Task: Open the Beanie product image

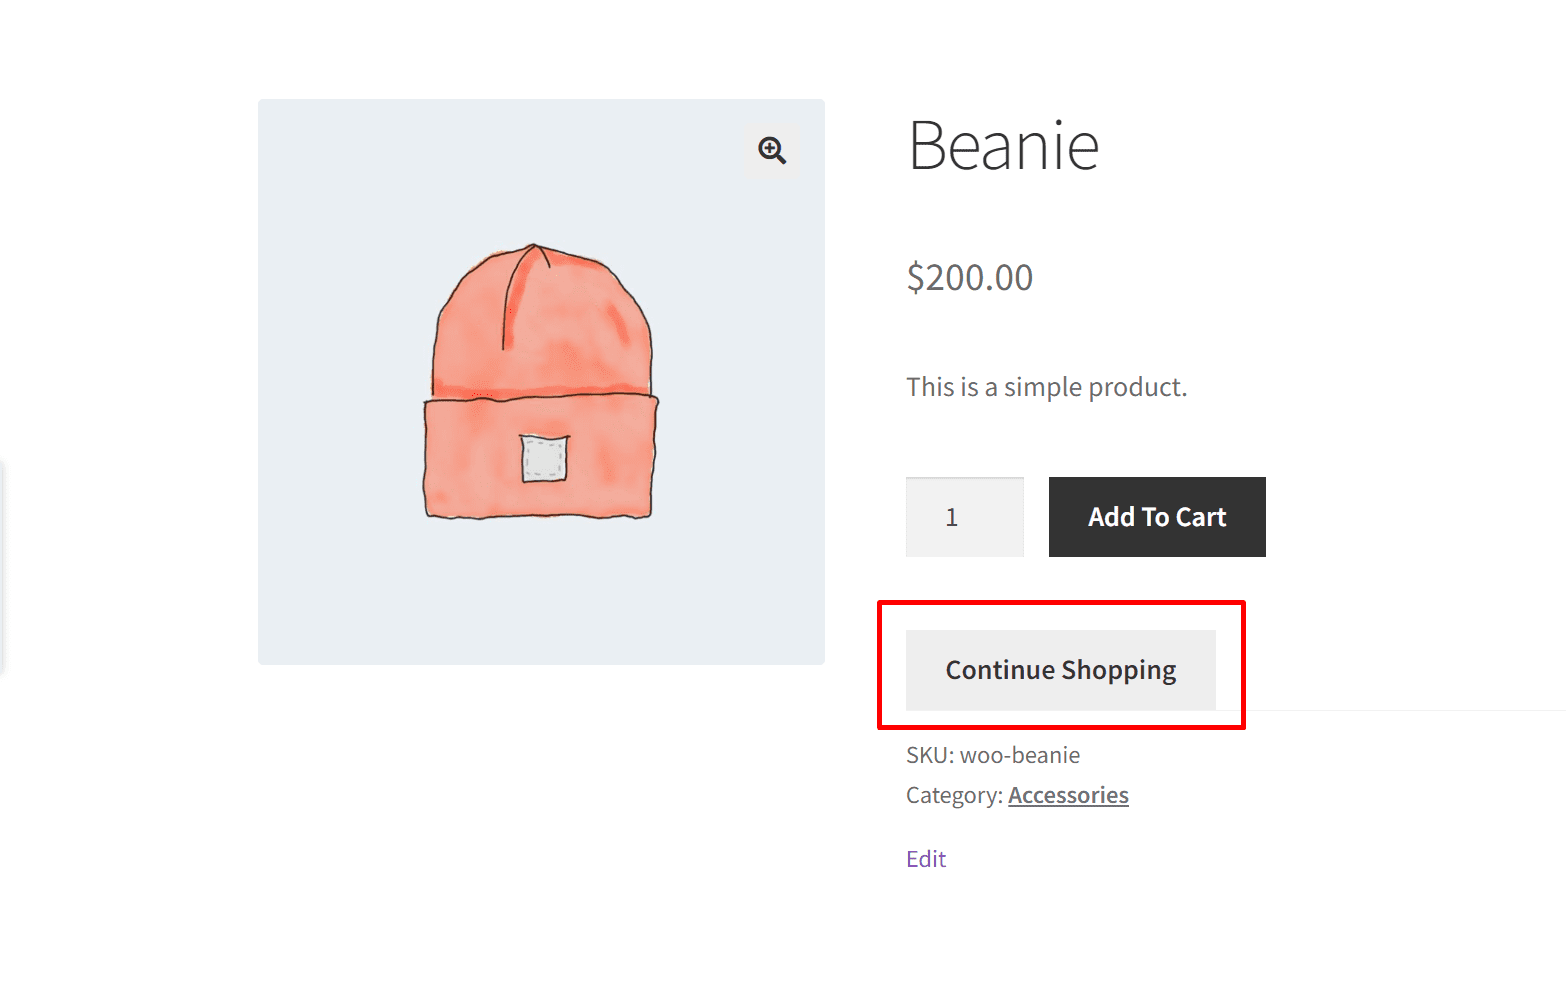Action: pyautogui.click(x=541, y=382)
